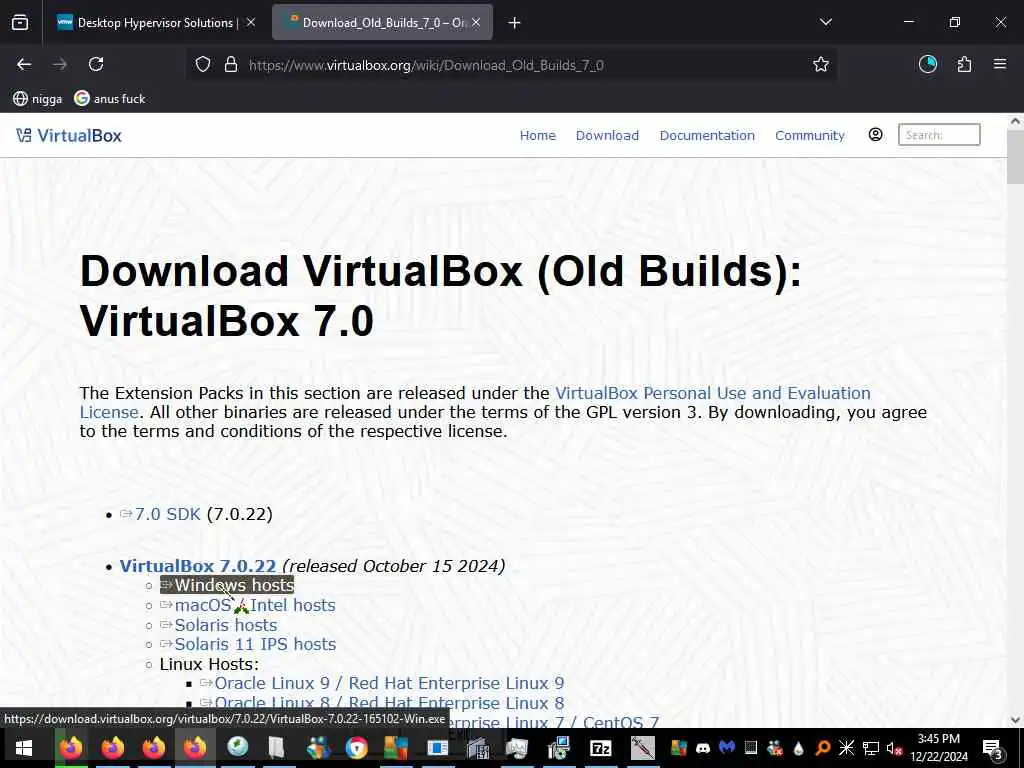Screen dimensions: 1024x768
Task: Open the Malwarebytes icon in the system tray
Action: [727, 748]
